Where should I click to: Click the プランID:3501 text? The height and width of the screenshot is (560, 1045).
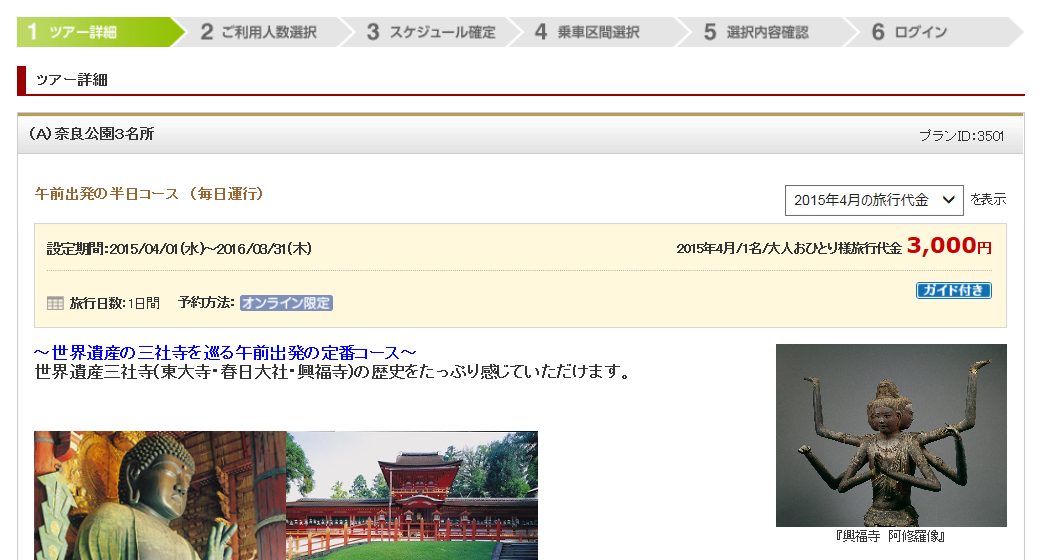pos(961,136)
